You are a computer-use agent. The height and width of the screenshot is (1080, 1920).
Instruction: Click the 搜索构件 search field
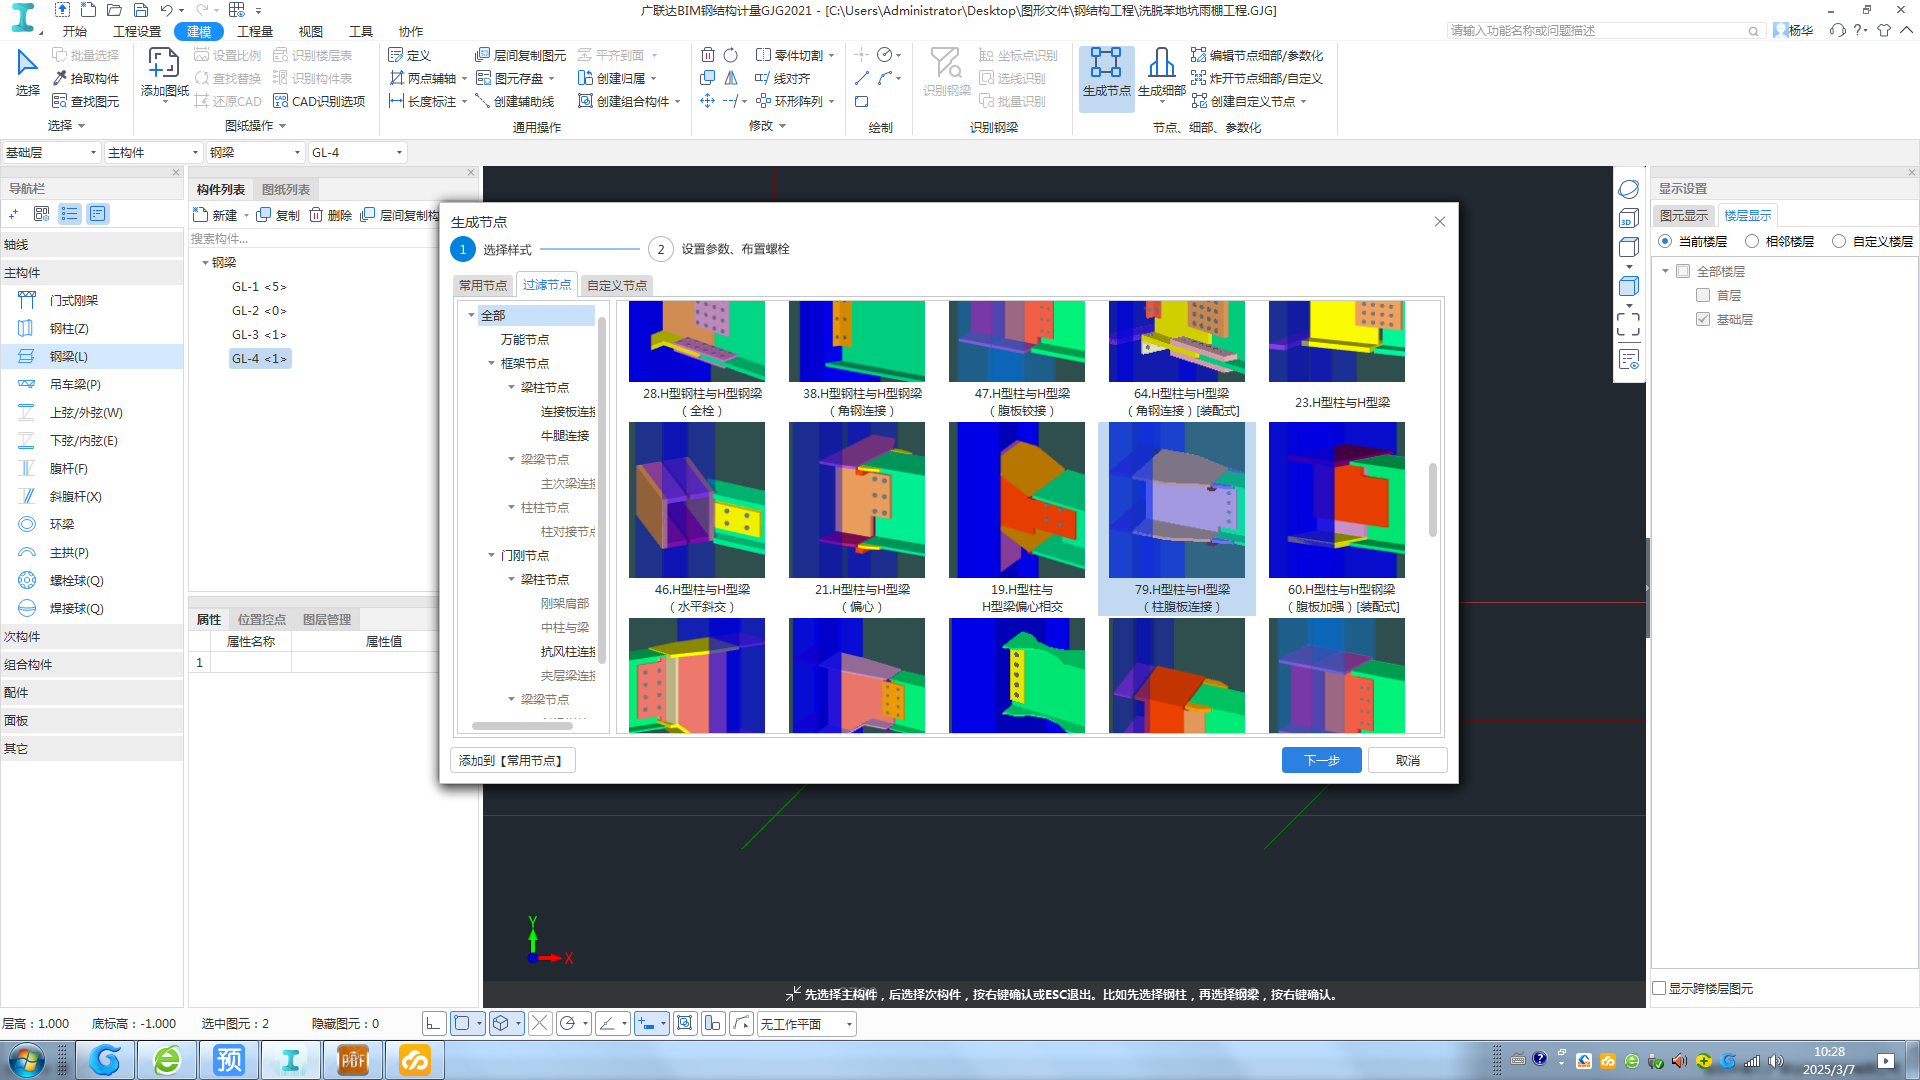(x=312, y=238)
